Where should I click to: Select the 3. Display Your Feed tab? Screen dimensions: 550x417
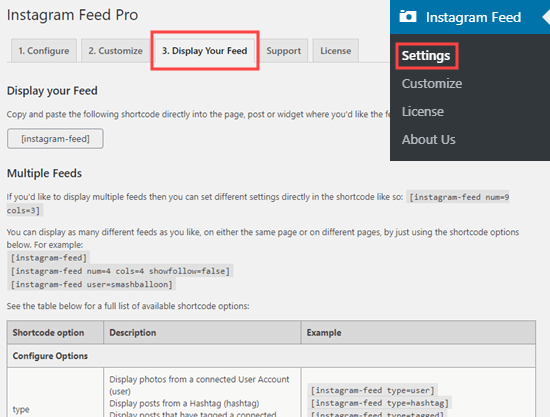[204, 51]
